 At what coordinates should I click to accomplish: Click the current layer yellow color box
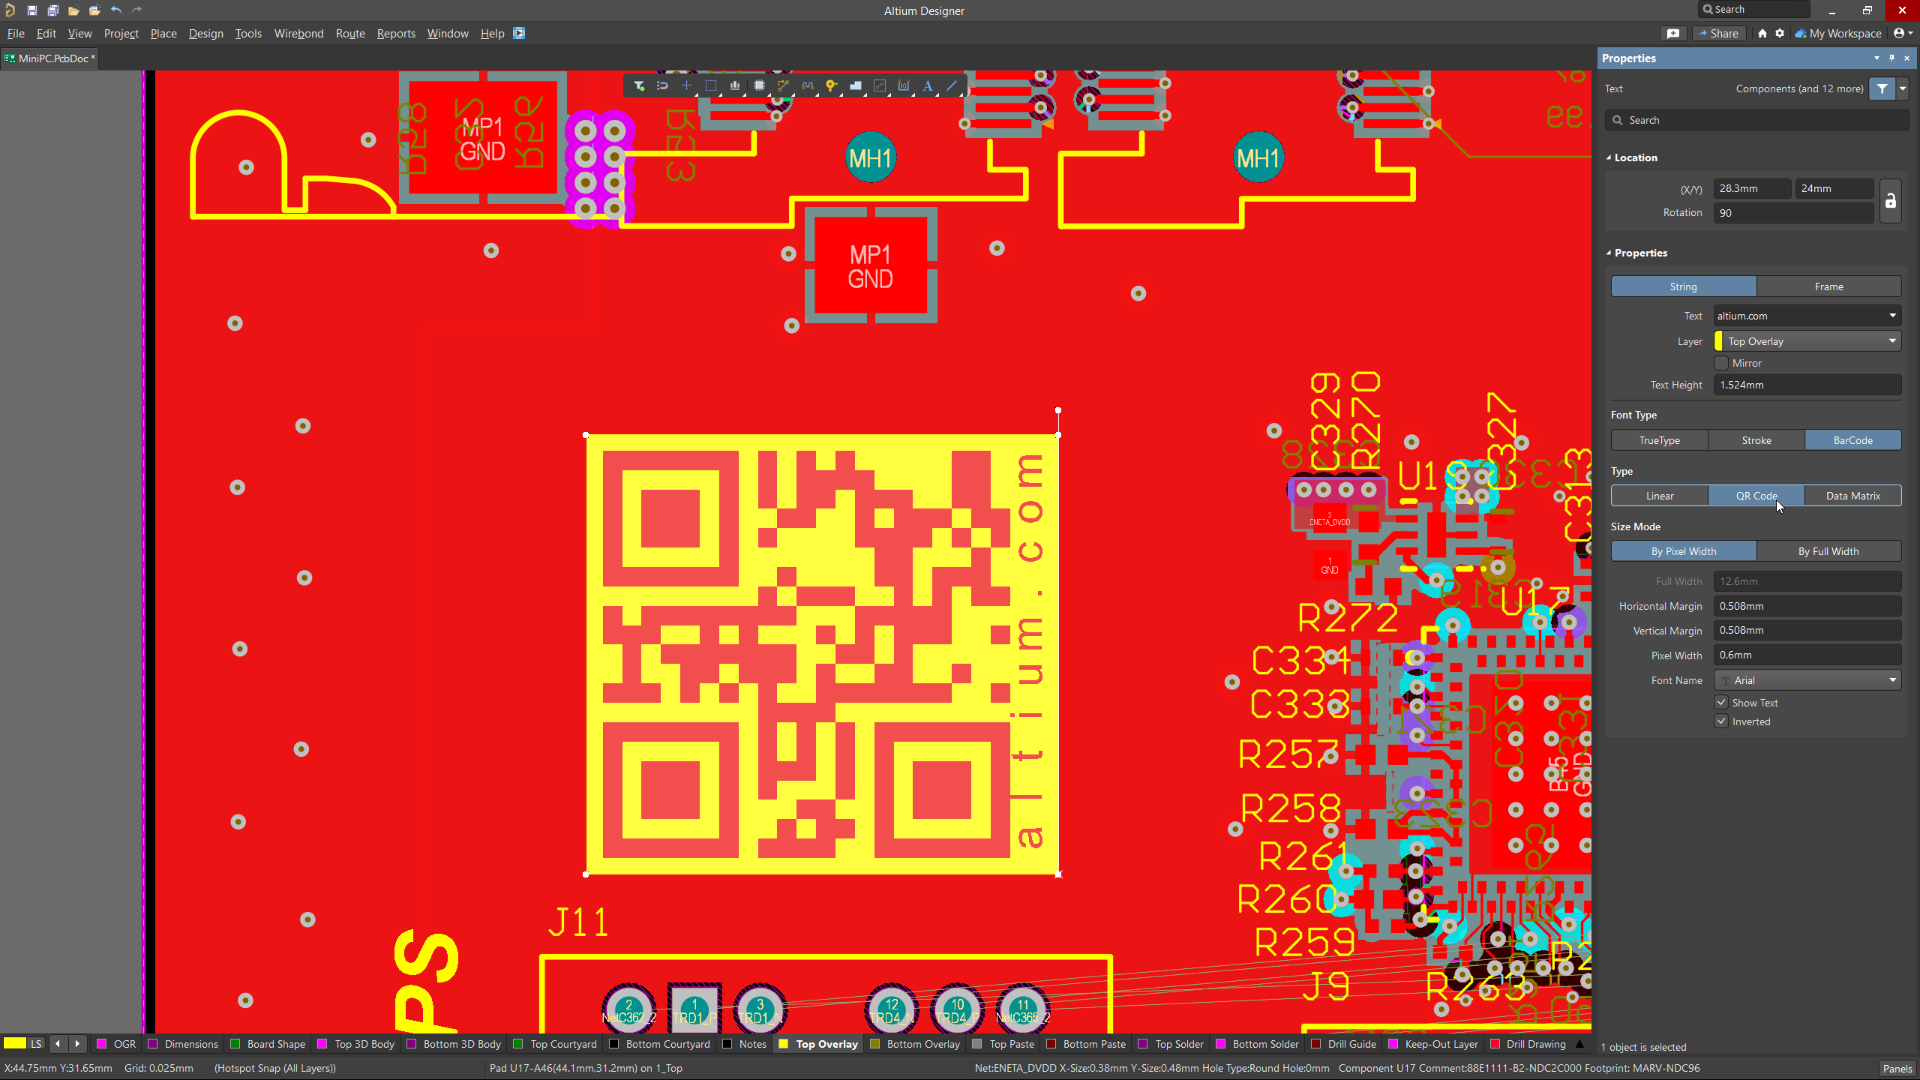[x=15, y=1044]
